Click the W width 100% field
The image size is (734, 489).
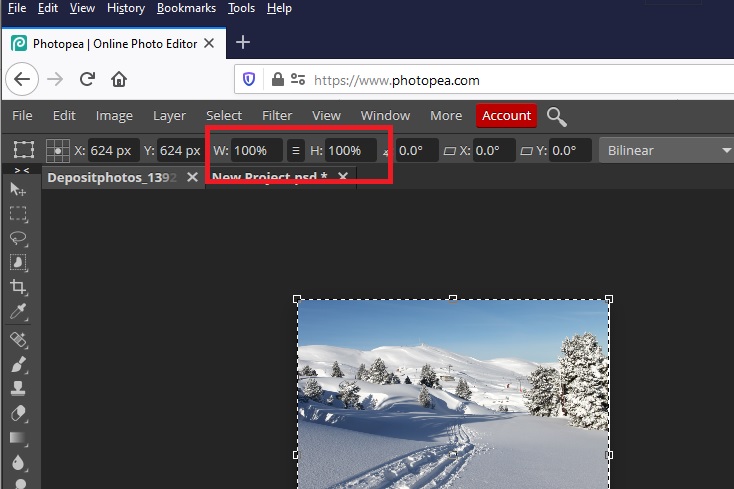click(257, 151)
